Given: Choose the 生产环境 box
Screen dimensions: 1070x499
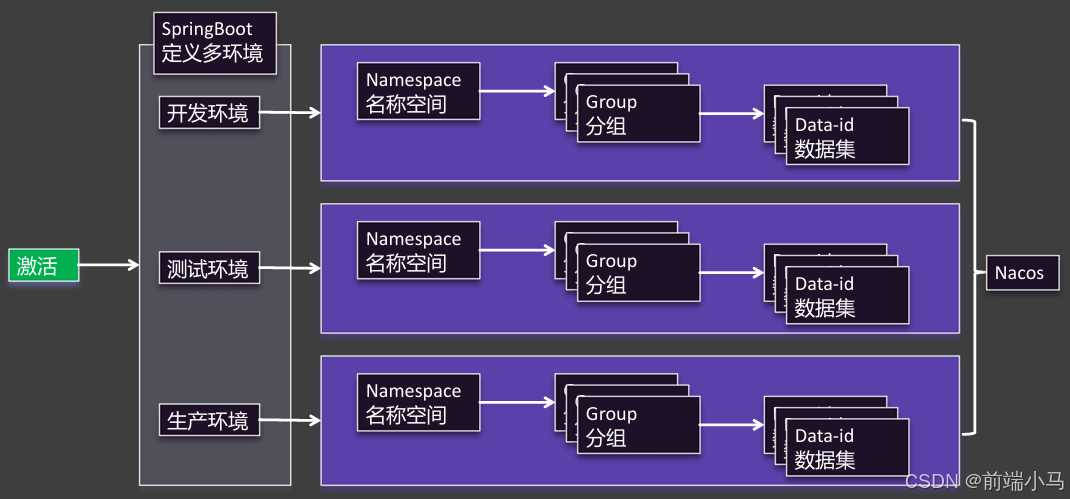Looking at the screenshot, I should pos(209,420).
